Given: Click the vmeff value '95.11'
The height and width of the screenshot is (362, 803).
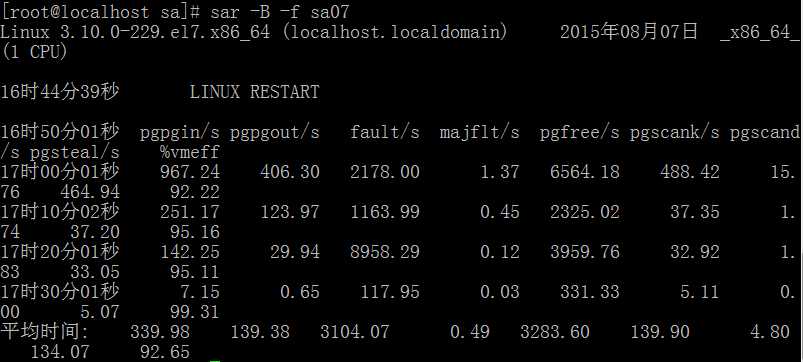Looking at the screenshot, I should [x=195, y=272].
